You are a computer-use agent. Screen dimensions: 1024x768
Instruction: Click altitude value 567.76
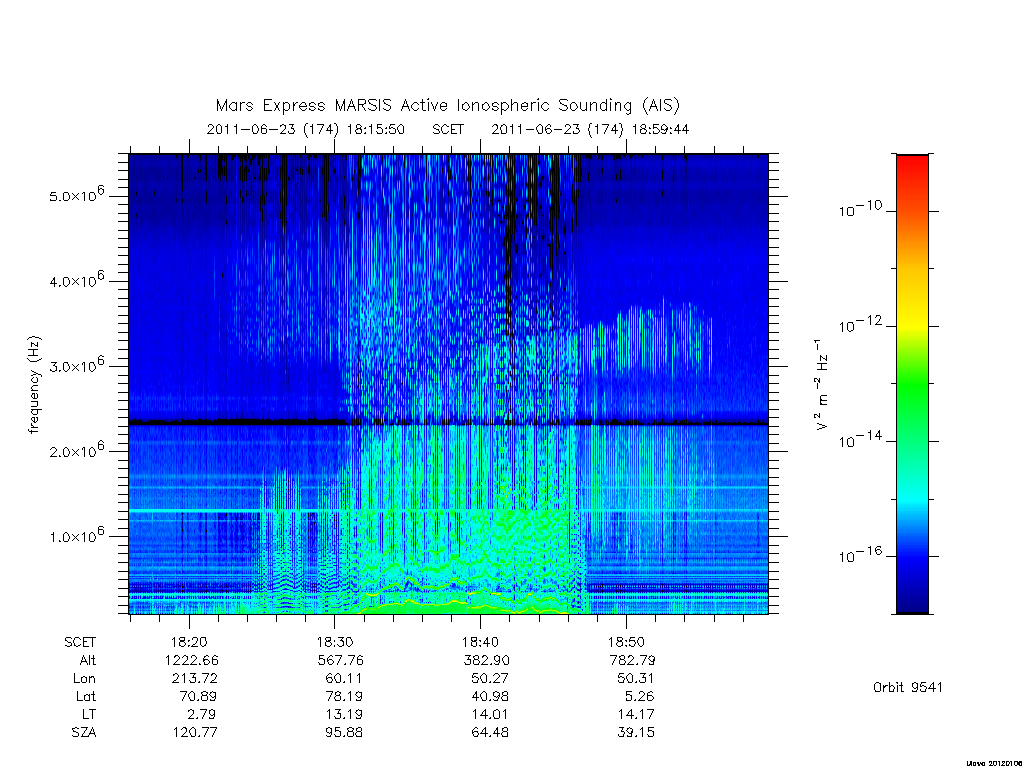(x=340, y=660)
